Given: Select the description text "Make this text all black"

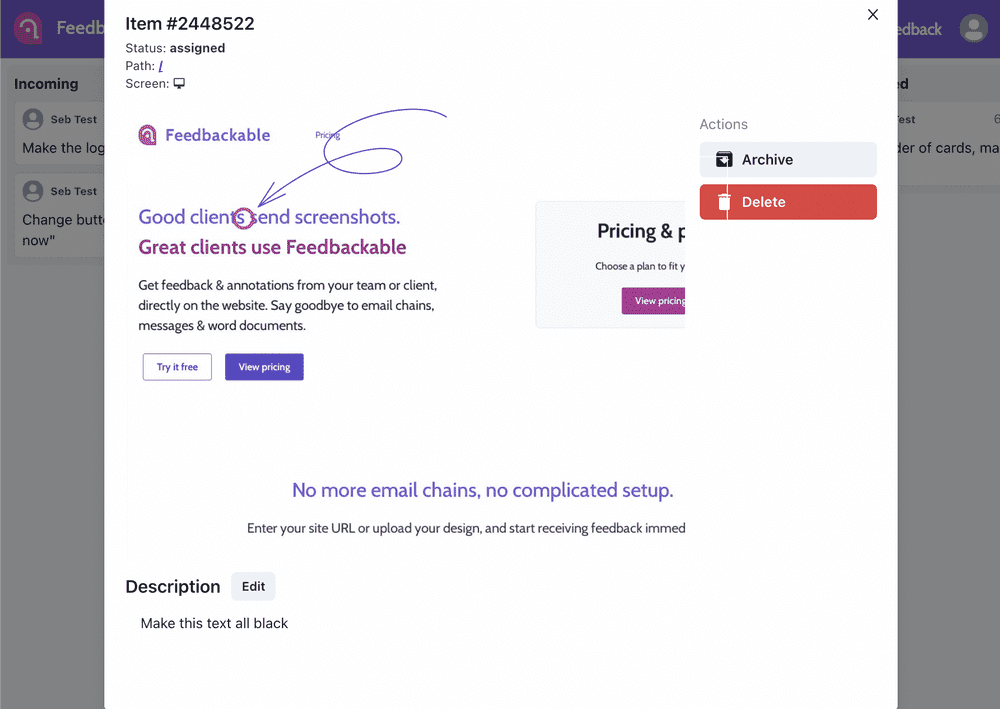Looking at the screenshot, I should pyautogui.click(x=214, y=623).
